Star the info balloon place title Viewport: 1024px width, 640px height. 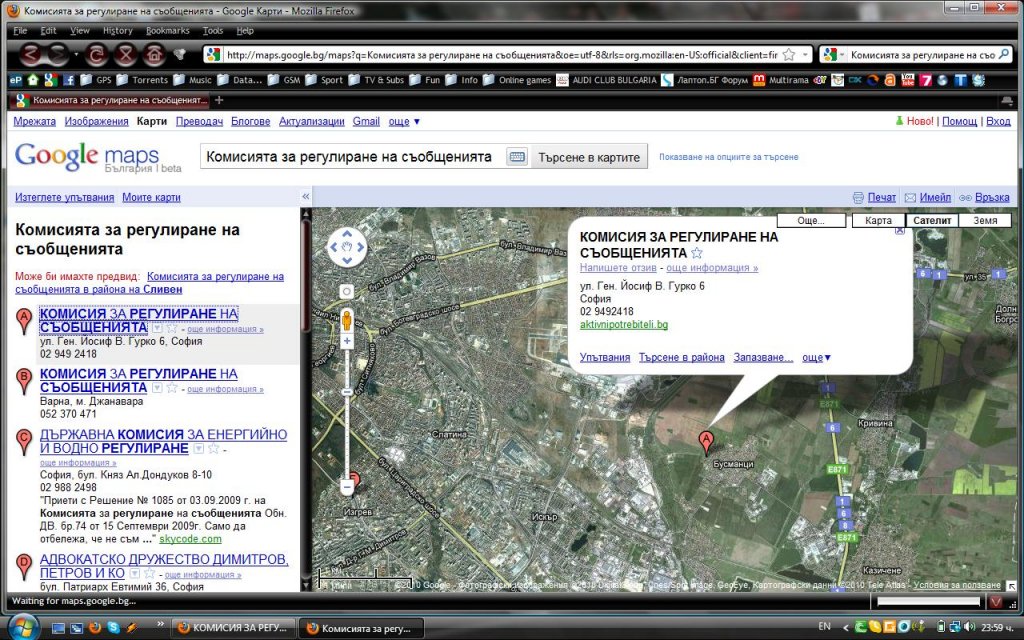[697, 253]
